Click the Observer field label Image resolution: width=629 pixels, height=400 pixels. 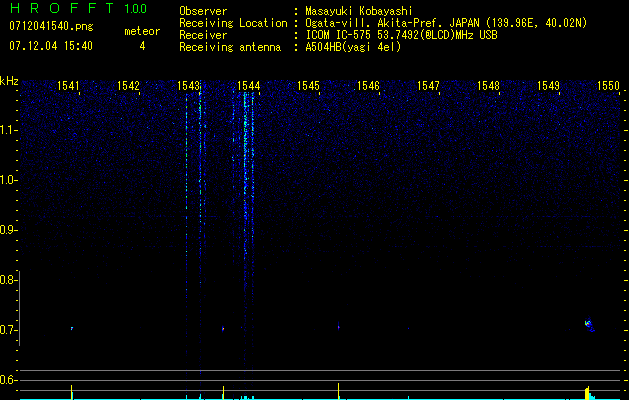203,11
